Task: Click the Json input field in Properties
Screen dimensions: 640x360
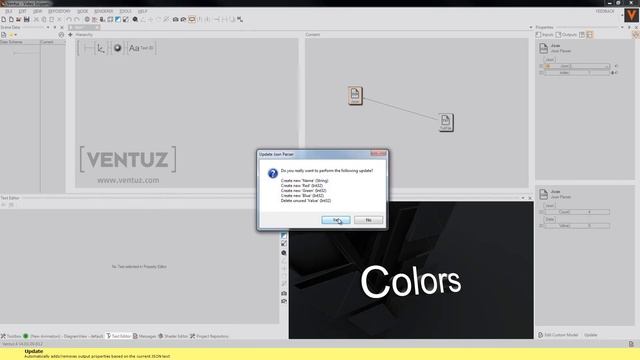Action: 577,66
